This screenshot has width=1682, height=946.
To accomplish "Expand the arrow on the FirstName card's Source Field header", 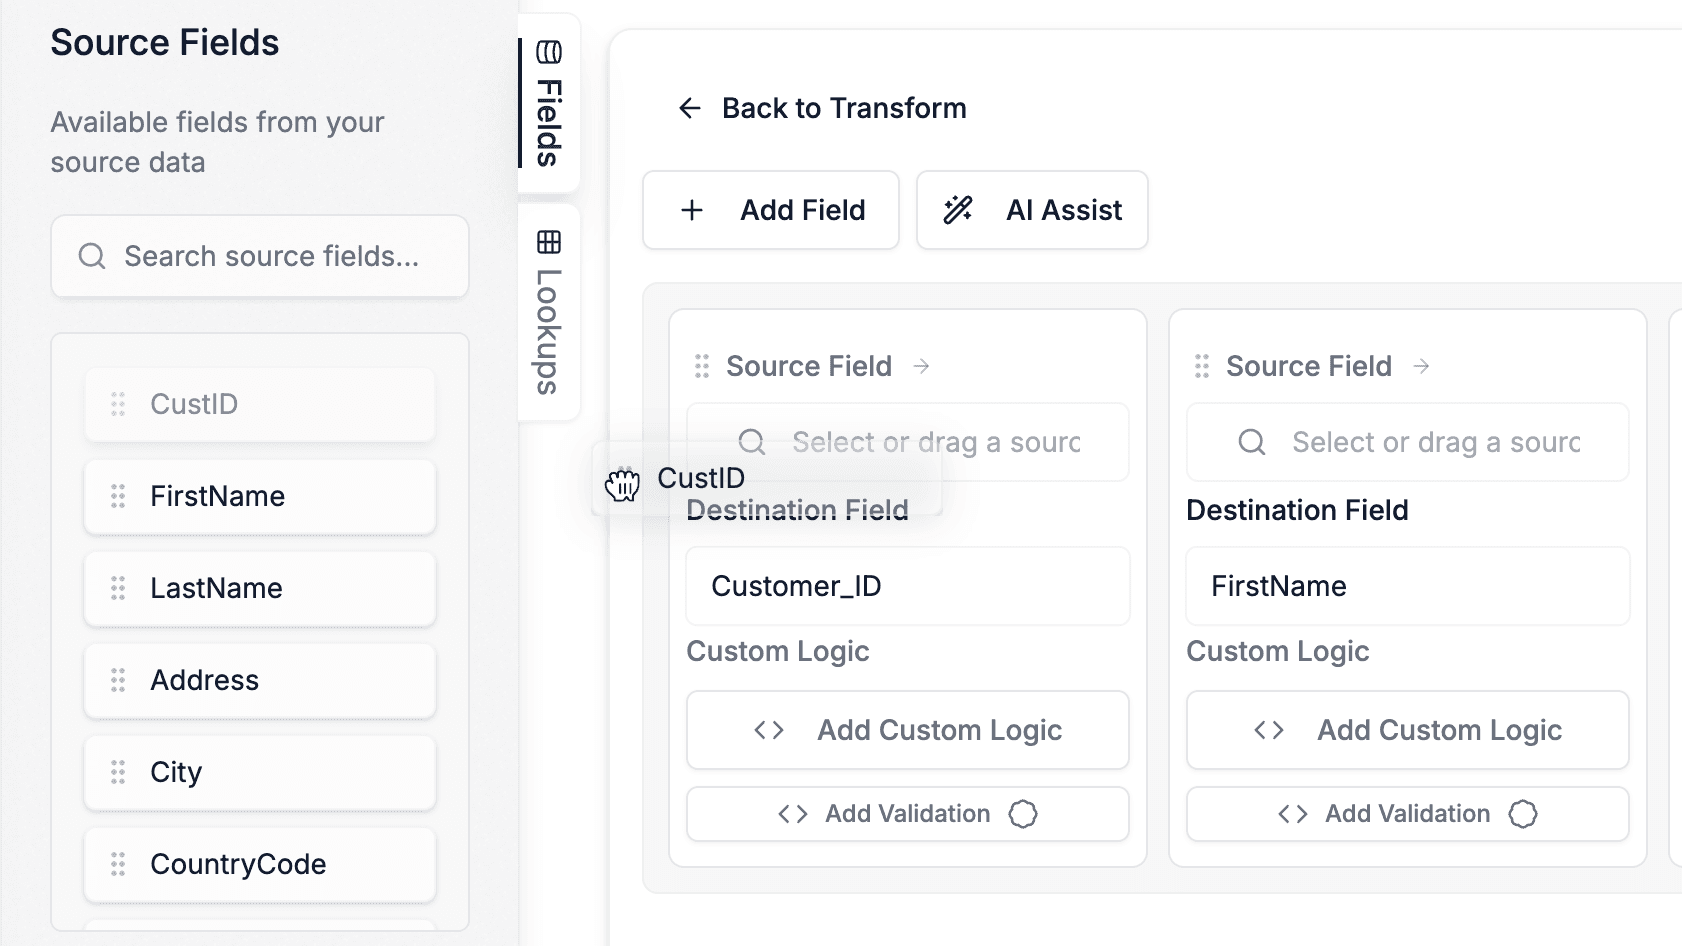I will 1420,365.
